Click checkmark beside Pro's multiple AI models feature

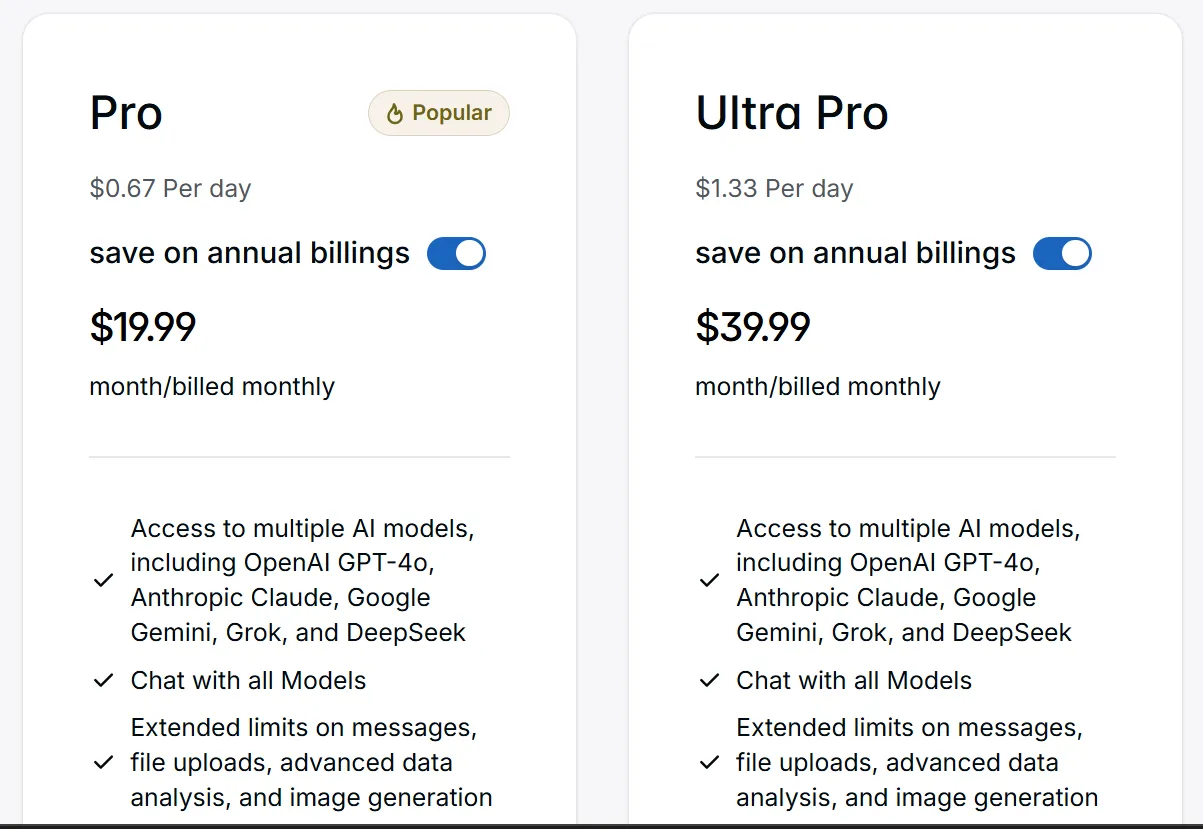(x=103, y=580)
